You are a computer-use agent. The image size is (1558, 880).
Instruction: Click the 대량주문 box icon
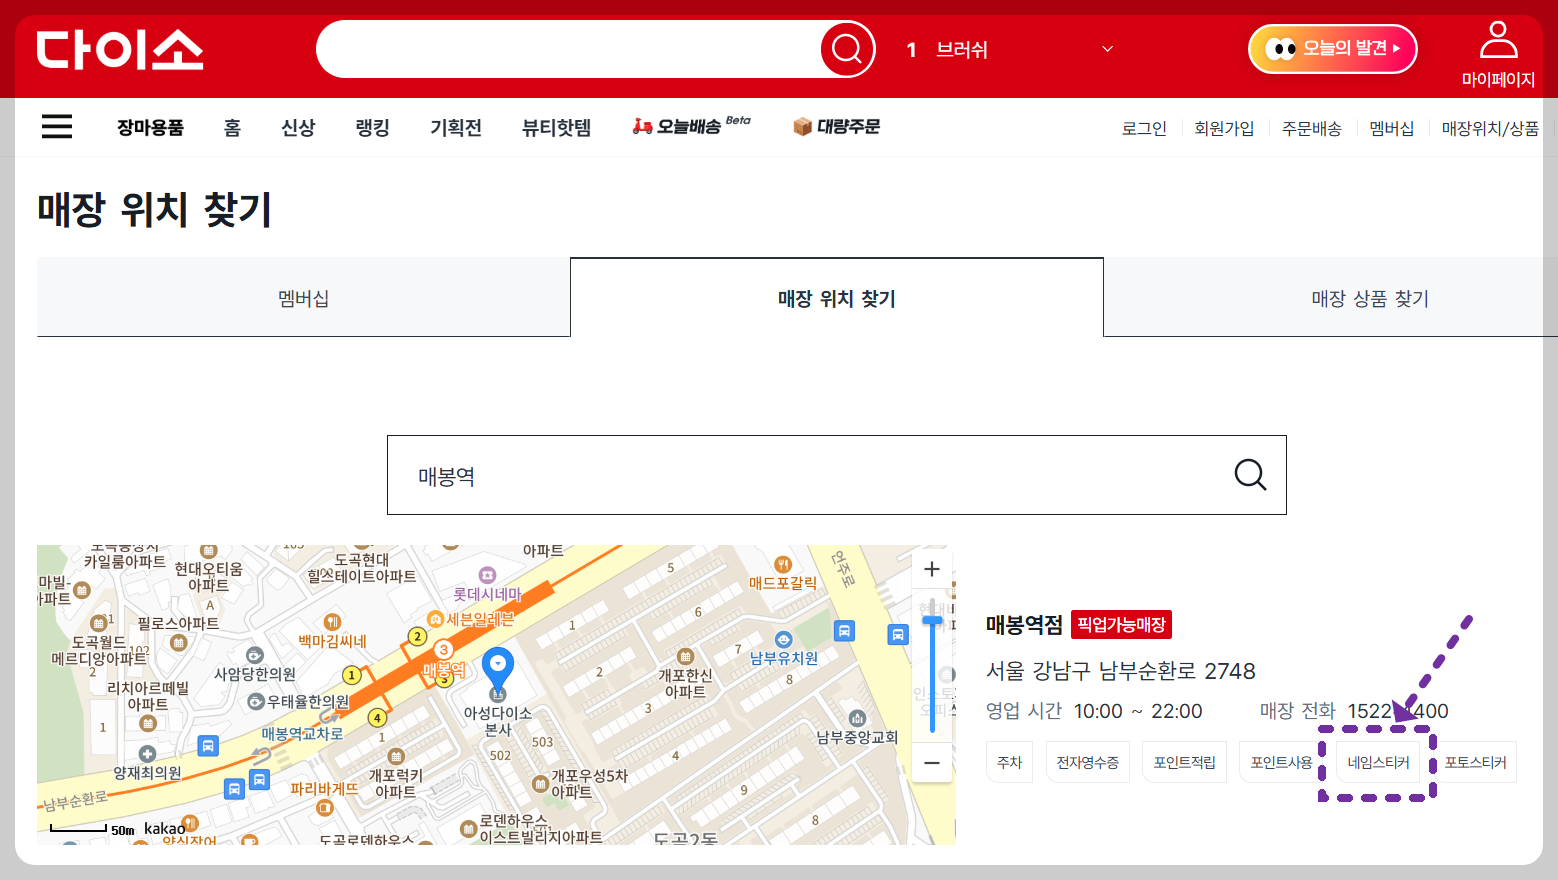[802, 126]
